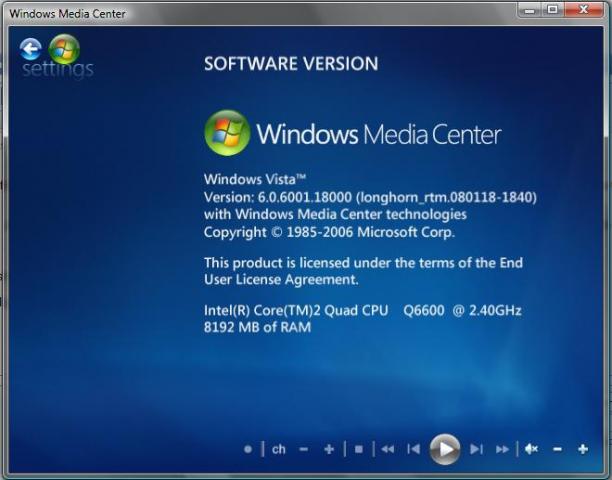This screenshot has width=612, height=480.
Task: Click the large Windows Media Center logo
Action: tap(353, 133)
